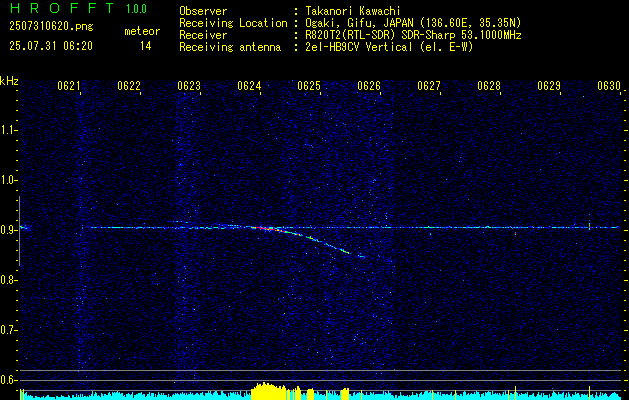Click antenna value 2el-HB9CV Vertical
The width and height of the screenshot is (629, 400).
[388, 47]
